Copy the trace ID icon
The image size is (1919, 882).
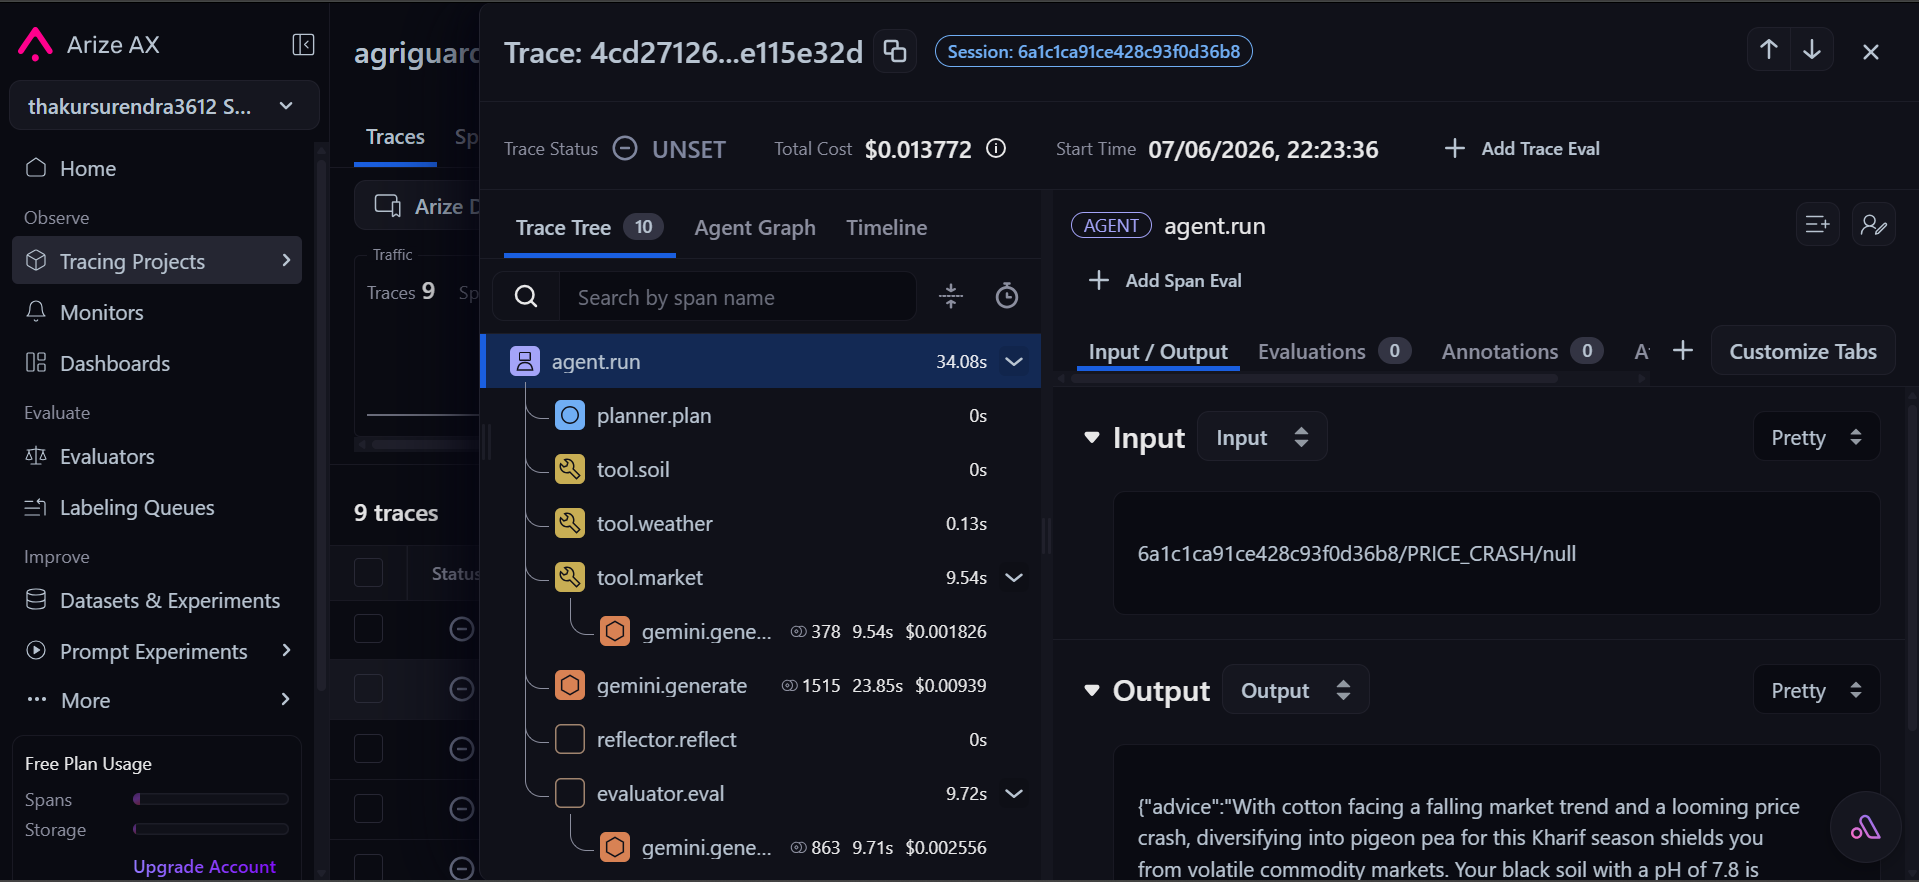895,51
